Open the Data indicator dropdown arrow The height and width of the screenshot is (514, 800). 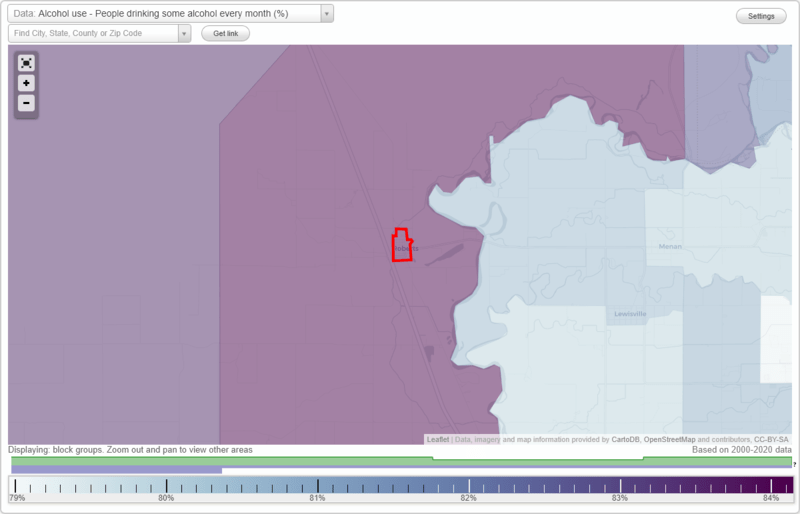[x=327, y=14]
